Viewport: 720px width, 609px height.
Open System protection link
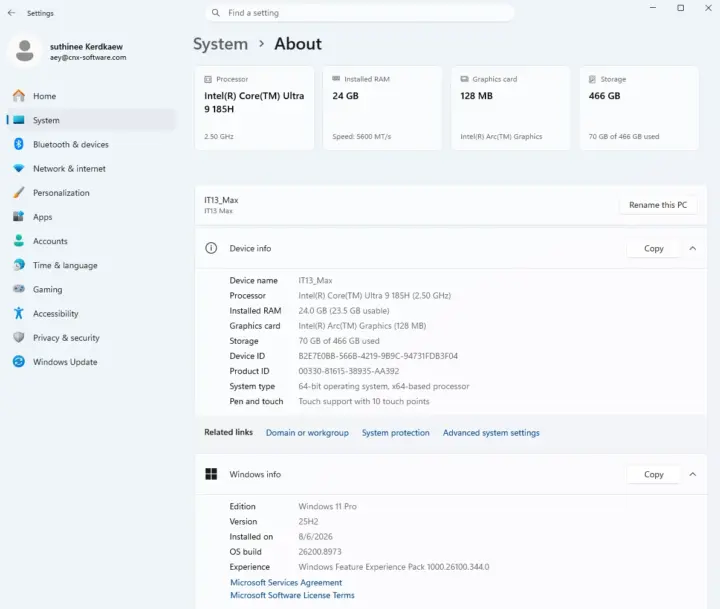[x=395, y=433]
